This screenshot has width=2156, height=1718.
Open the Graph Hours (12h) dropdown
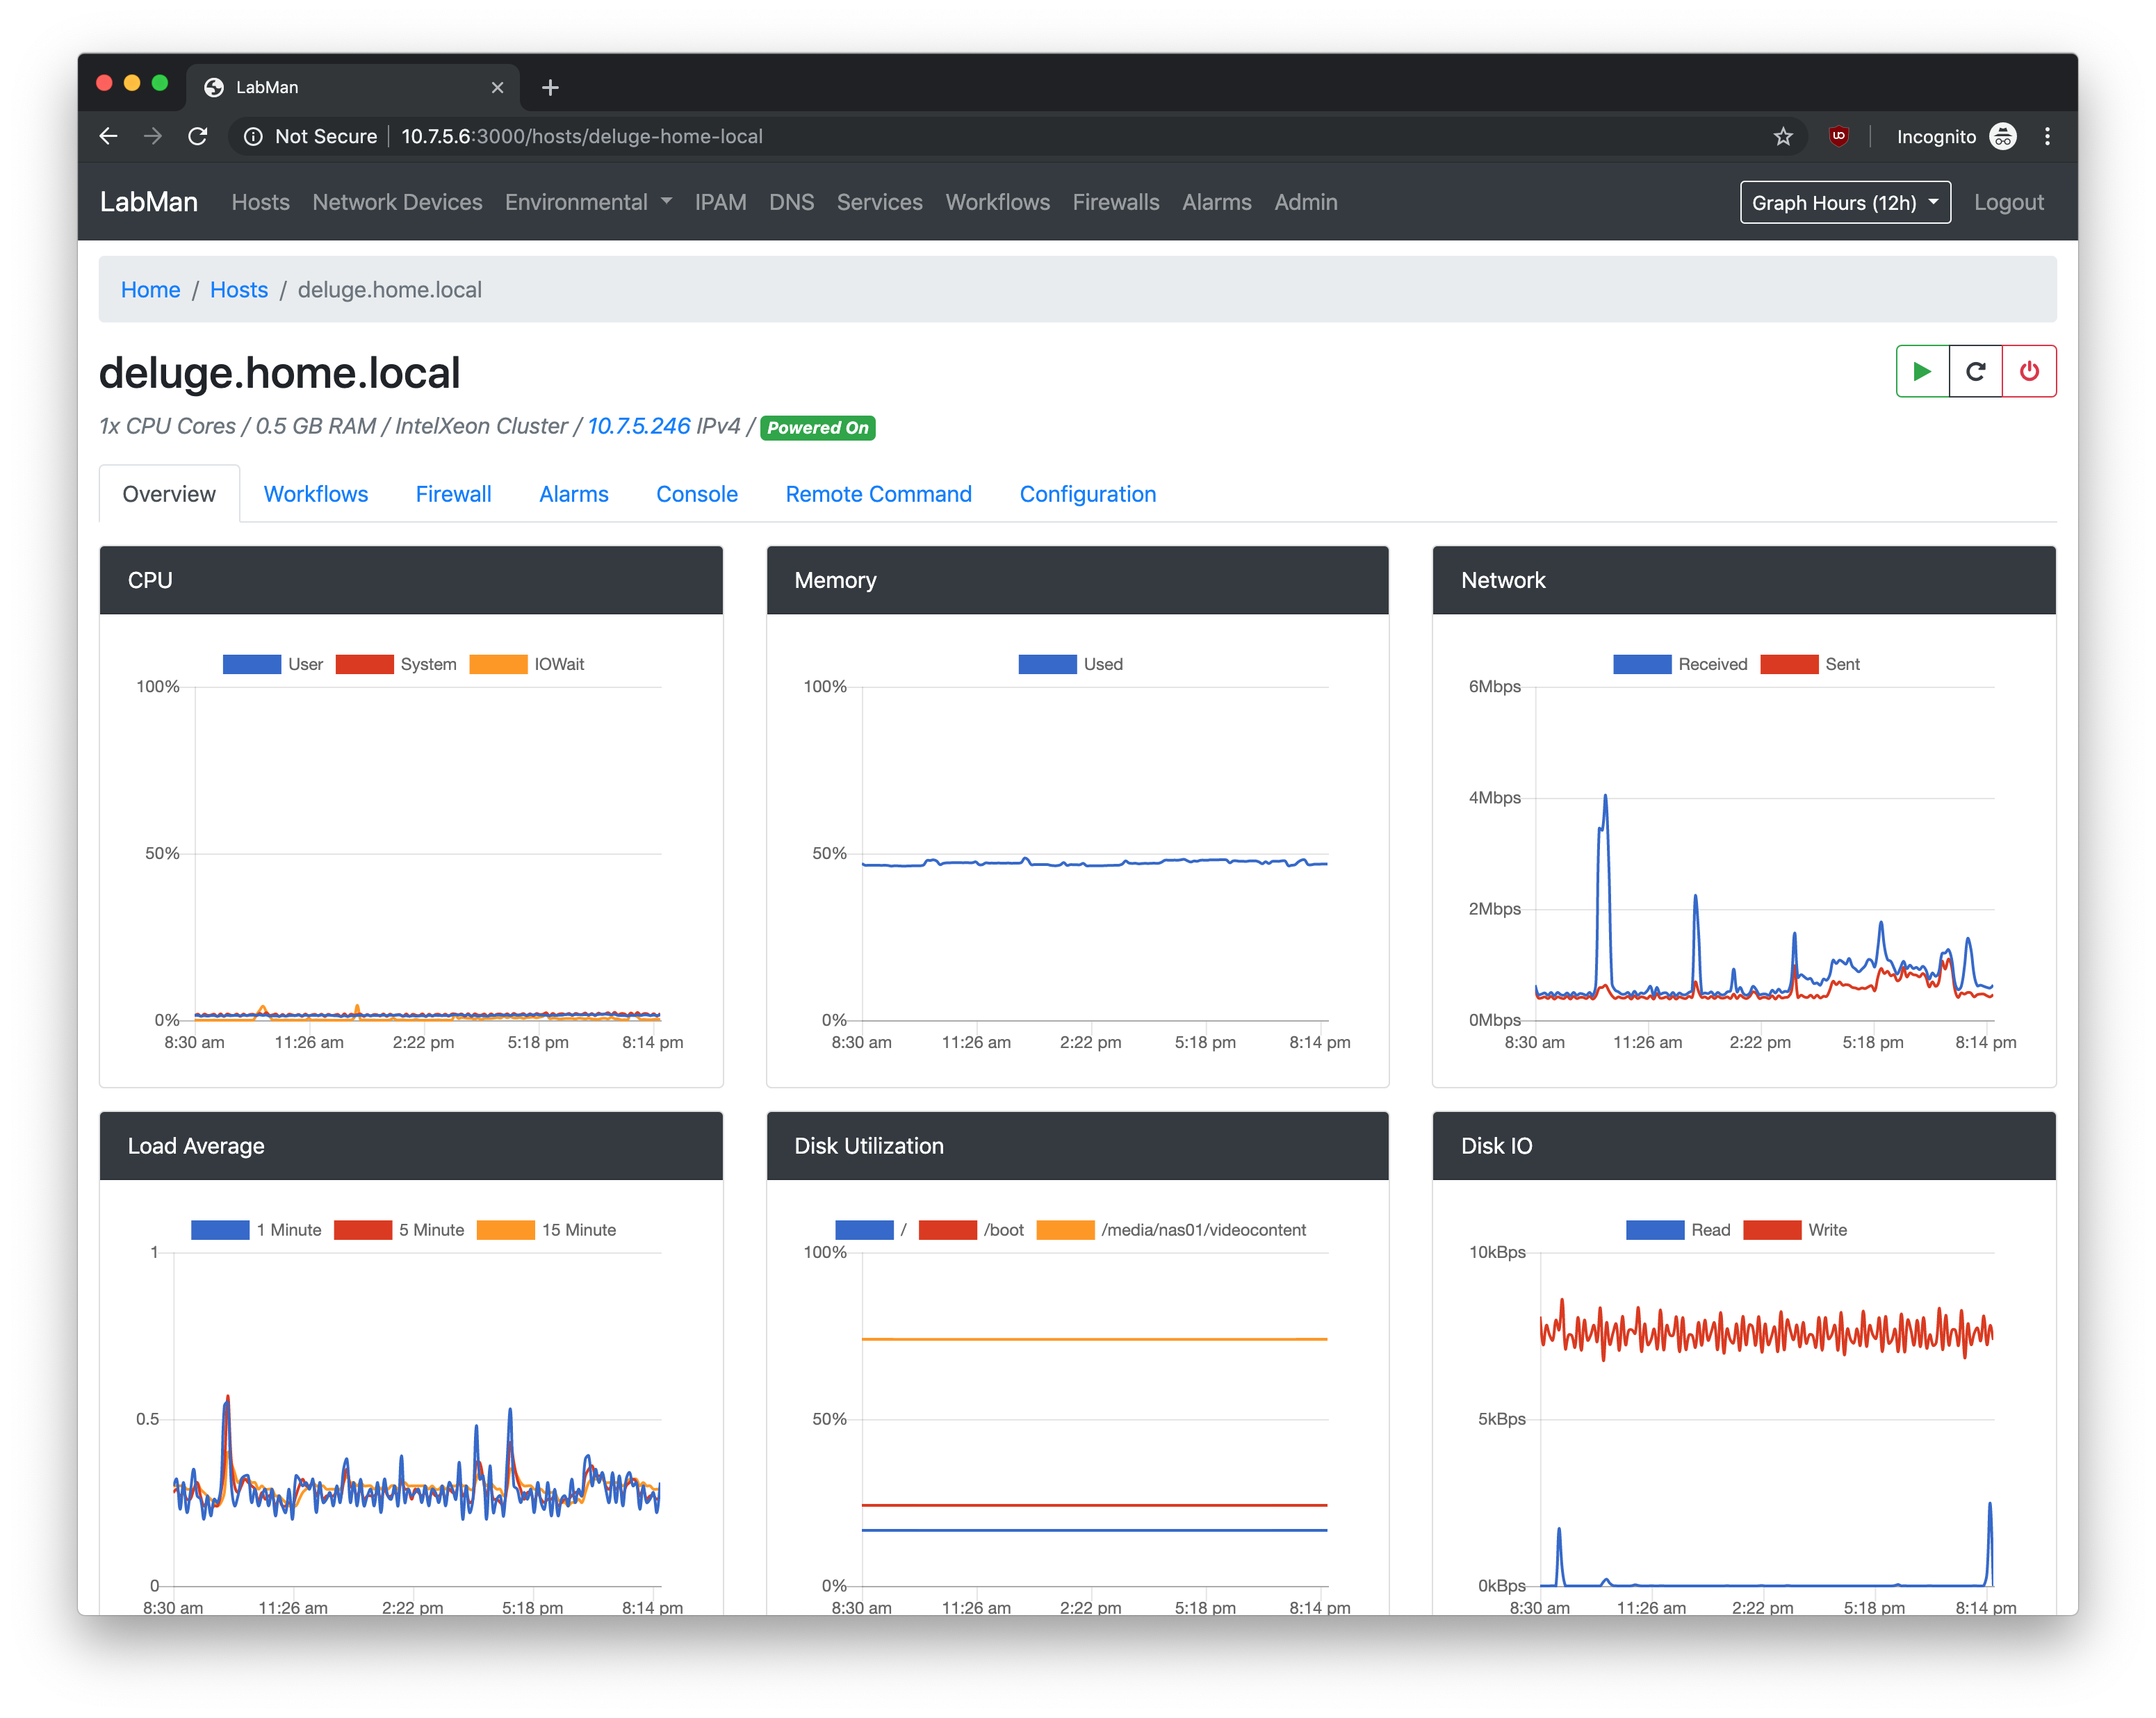(x=1844, y=203)
